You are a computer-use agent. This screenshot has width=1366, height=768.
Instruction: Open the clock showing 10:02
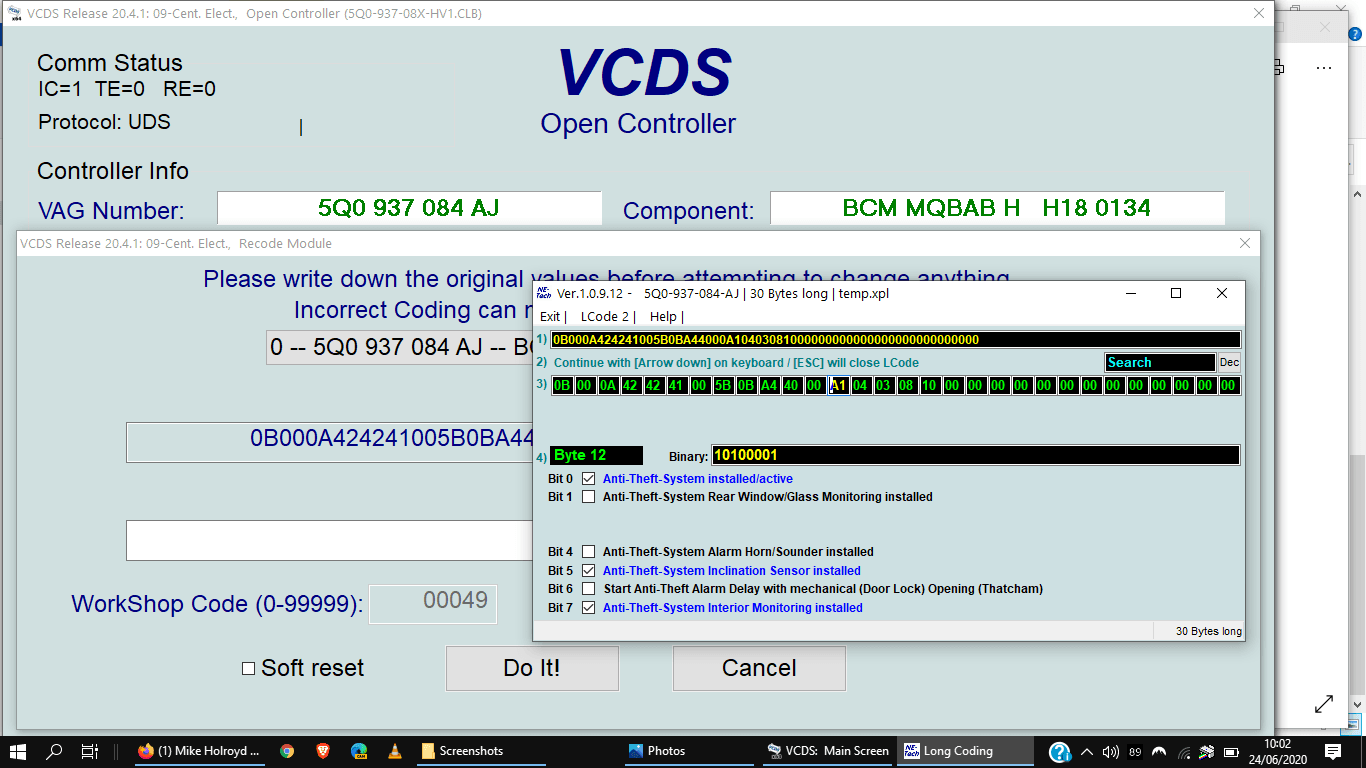1277,751
